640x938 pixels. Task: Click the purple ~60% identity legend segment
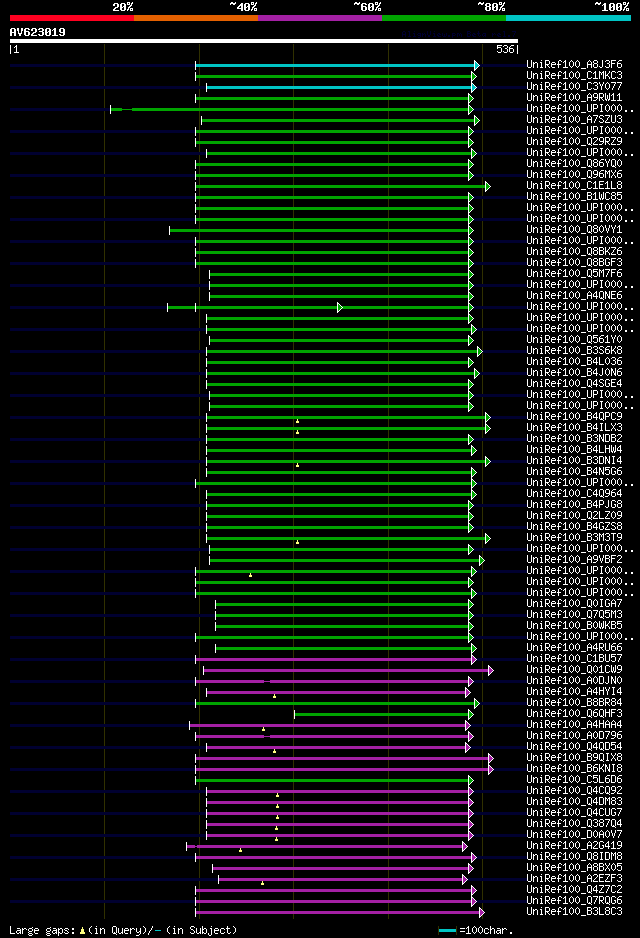[320, 18]
